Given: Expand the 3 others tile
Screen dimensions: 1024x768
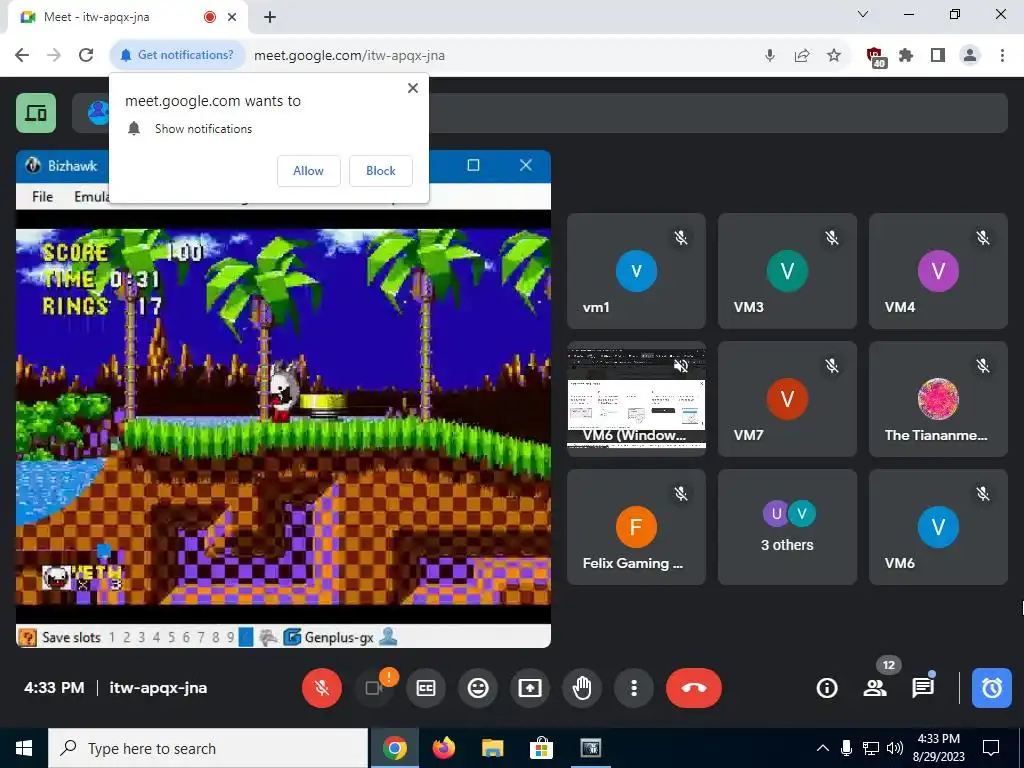Looking at the screenshot, I should click(787, 527).
